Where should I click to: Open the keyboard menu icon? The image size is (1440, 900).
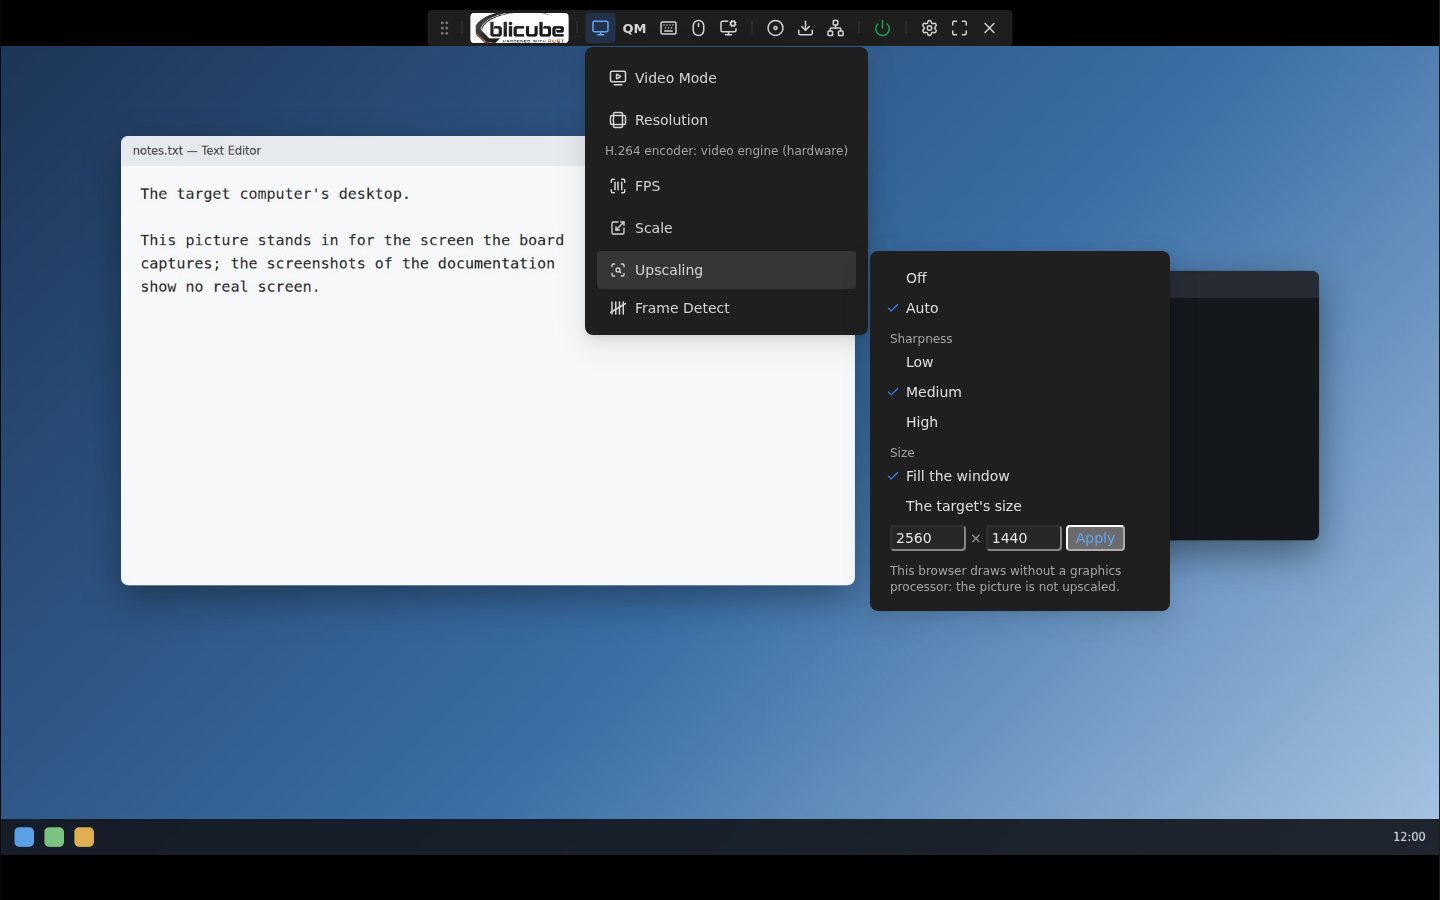click(x=669, y=28)
